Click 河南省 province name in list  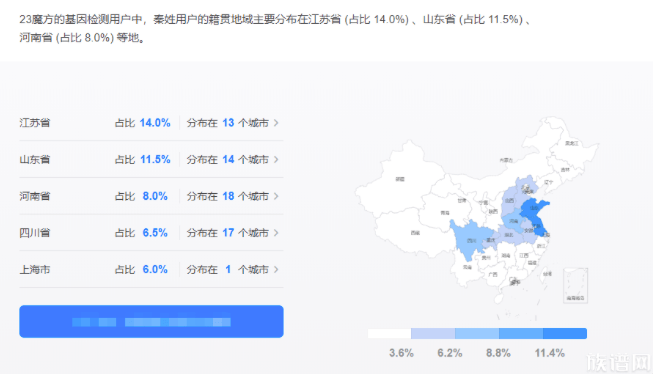tap(35, 196)
